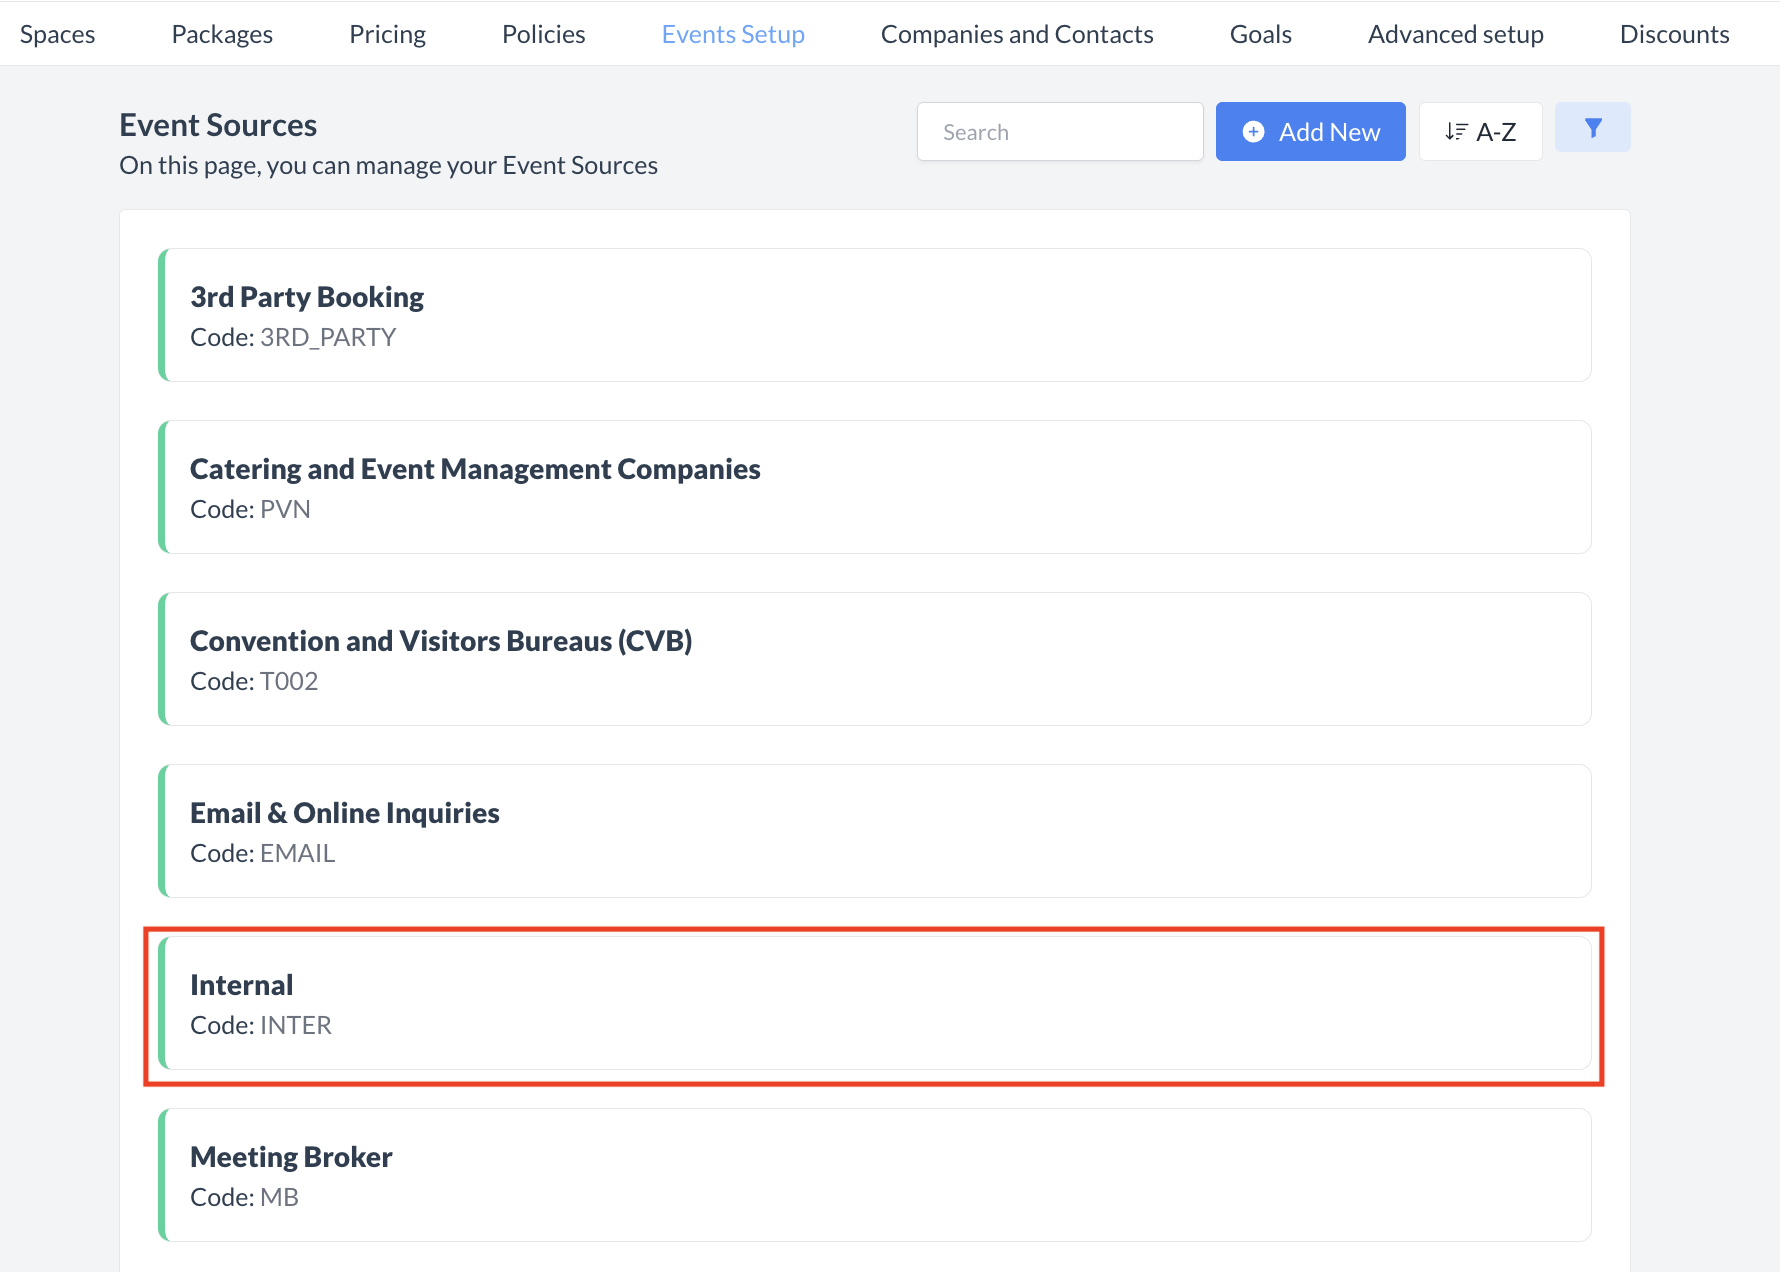Click the sort arrows icon beside A-Z

coord(1456,132)
